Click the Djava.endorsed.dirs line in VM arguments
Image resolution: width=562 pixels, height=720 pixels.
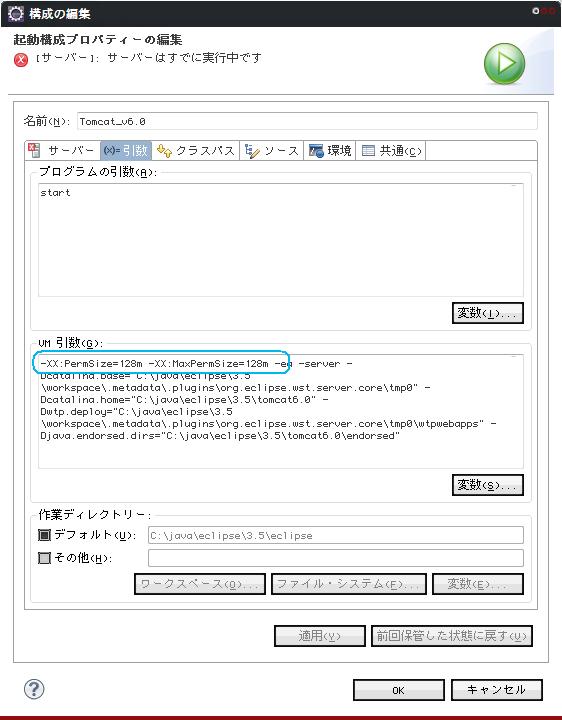[x=220, y=435]
